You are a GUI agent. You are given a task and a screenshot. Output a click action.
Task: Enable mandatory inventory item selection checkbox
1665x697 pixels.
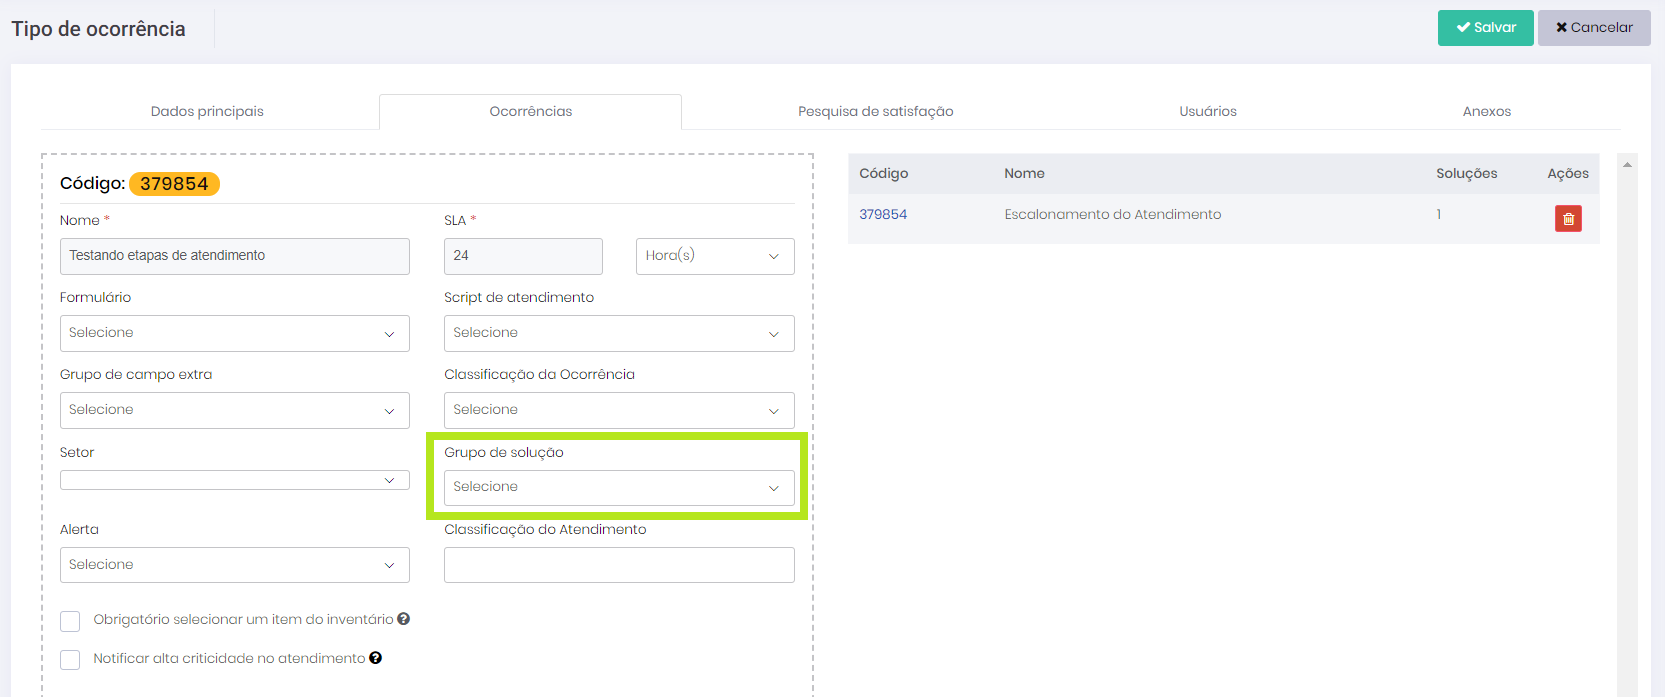[70, 621]
